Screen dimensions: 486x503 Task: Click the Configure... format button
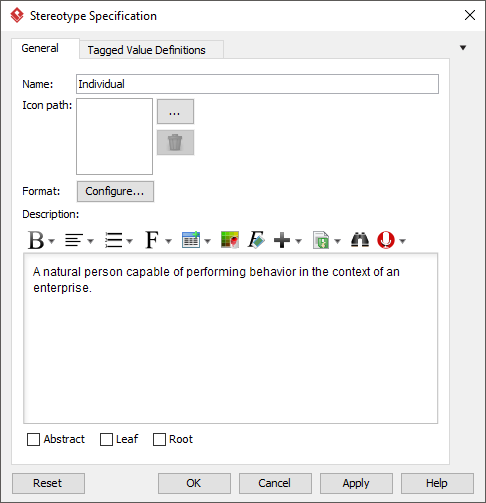[115, 191]
